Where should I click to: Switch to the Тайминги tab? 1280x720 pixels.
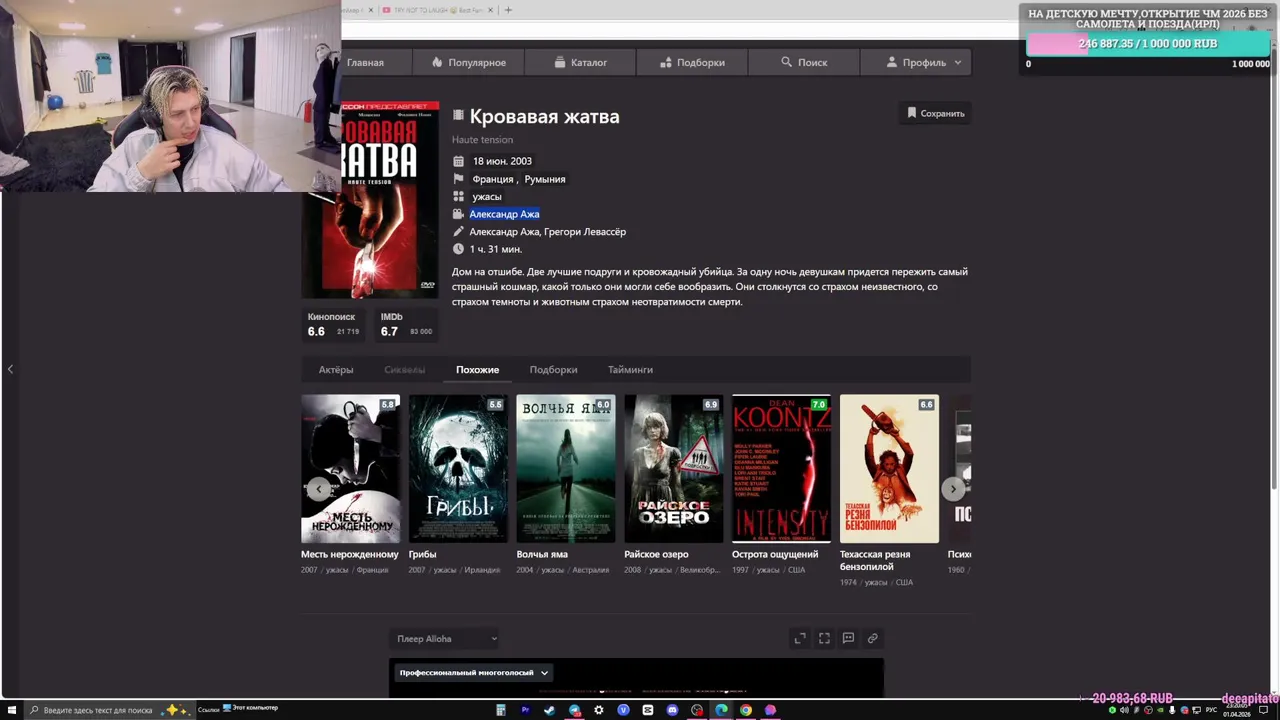point(630,370)
